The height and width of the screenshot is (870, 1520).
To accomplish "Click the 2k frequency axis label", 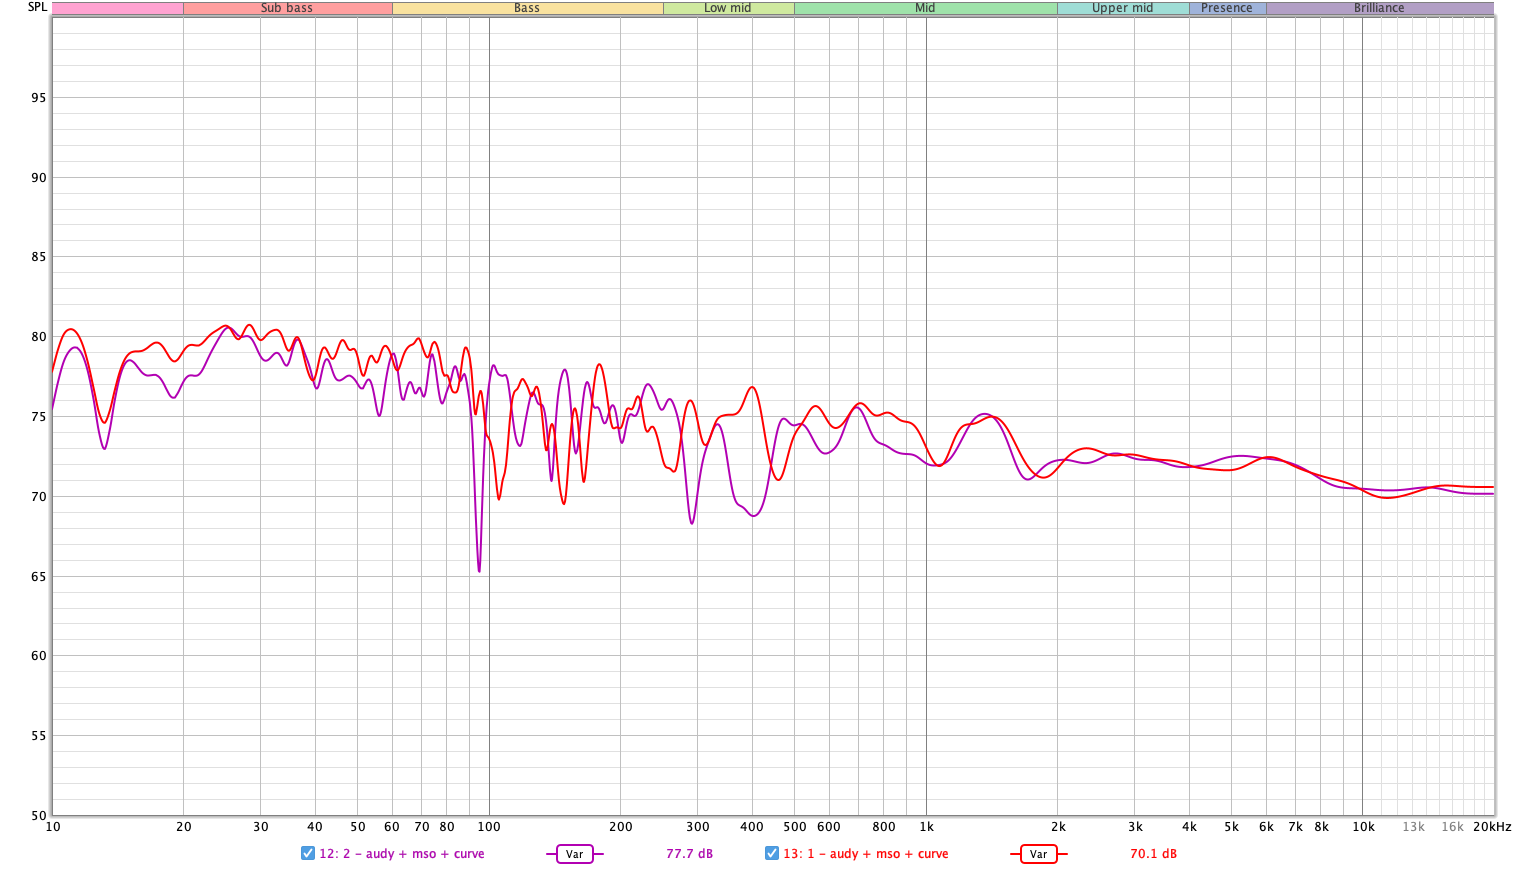I will [1058, 827].
